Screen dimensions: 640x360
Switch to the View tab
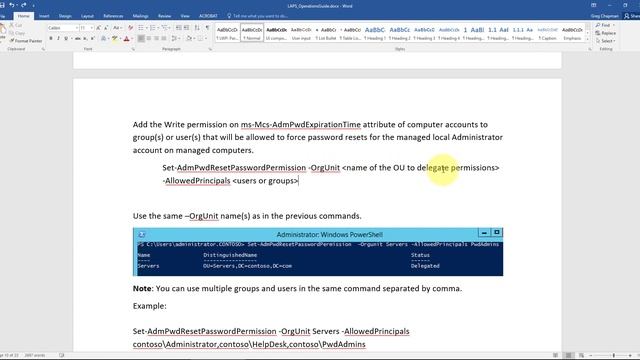pos(185,16)
